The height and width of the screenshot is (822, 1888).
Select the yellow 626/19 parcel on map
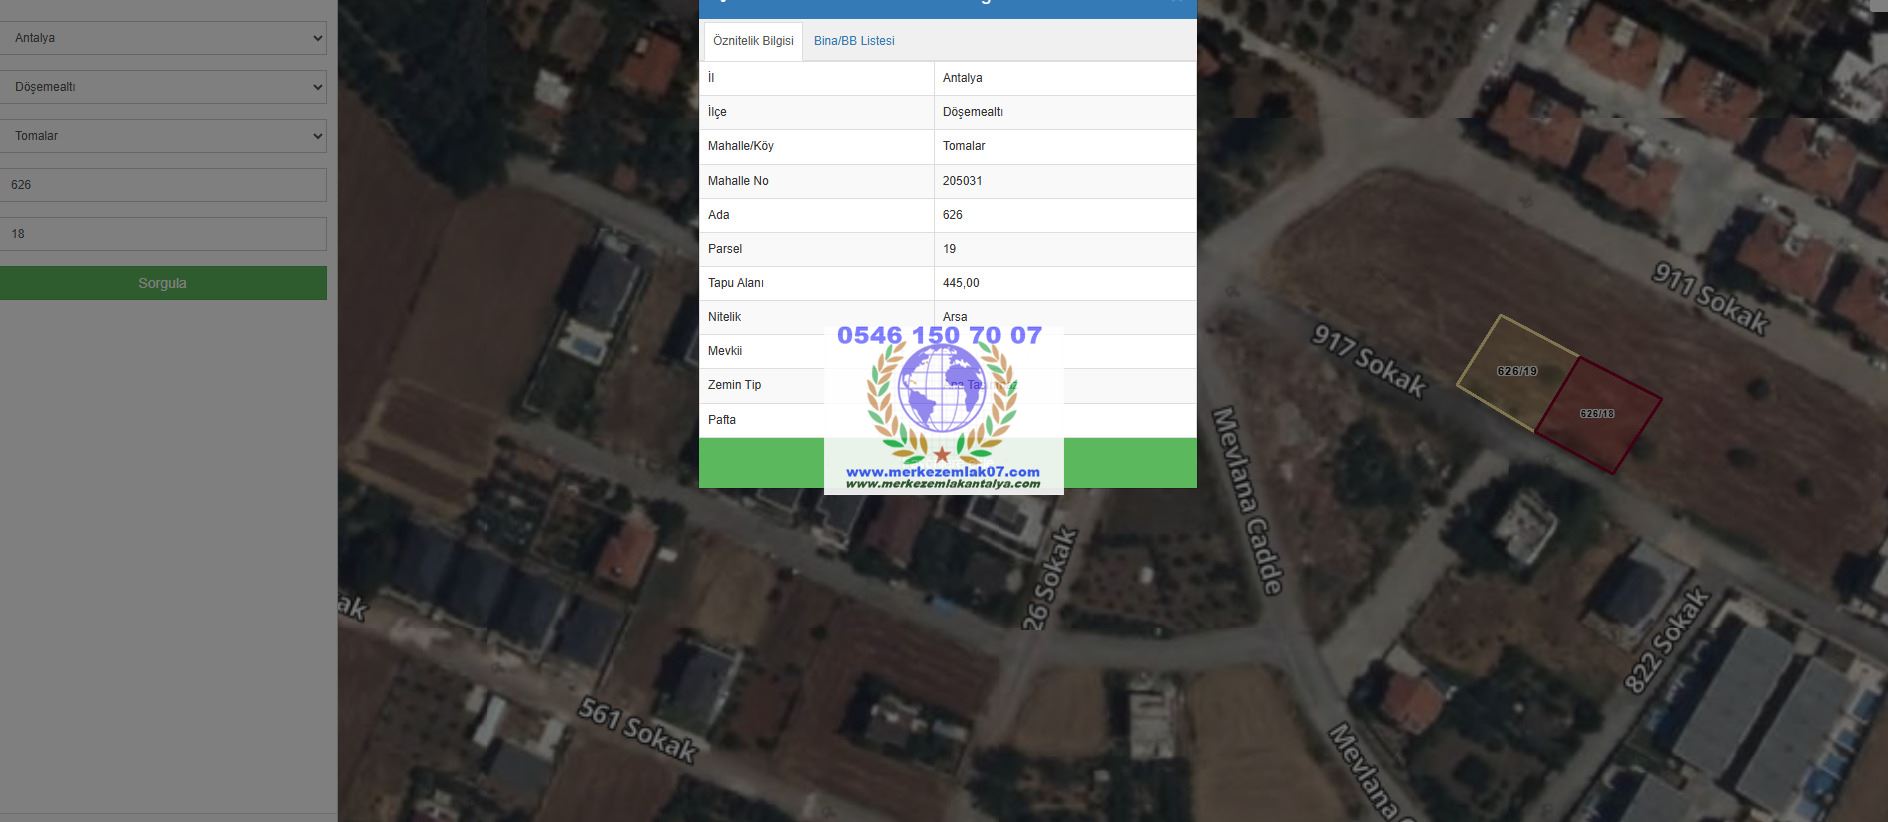[x=1515, y=372]
